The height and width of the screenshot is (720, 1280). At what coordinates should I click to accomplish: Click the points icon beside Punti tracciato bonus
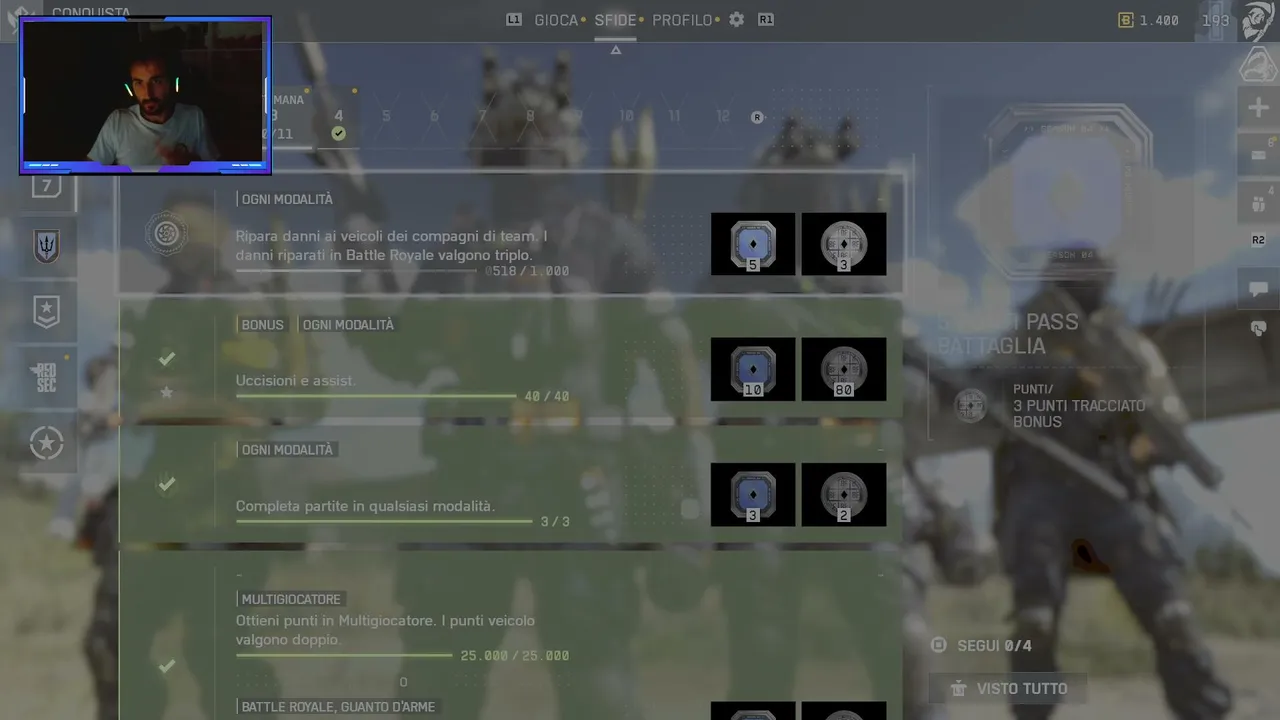(969, 405)
